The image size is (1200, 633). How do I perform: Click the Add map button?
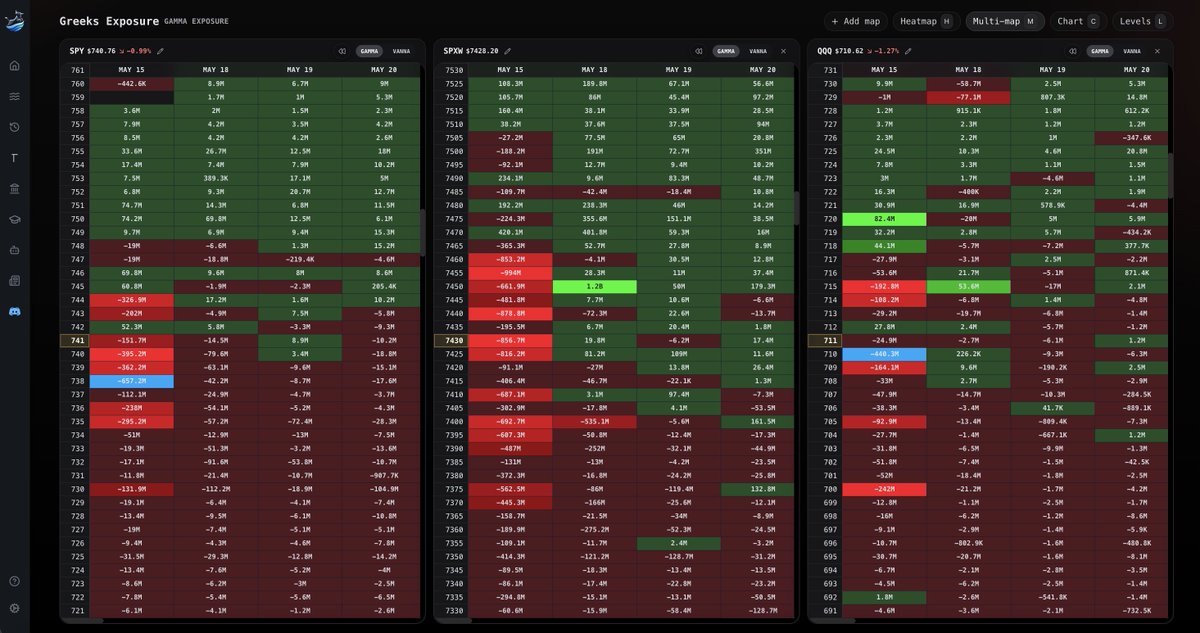(855, 21)
